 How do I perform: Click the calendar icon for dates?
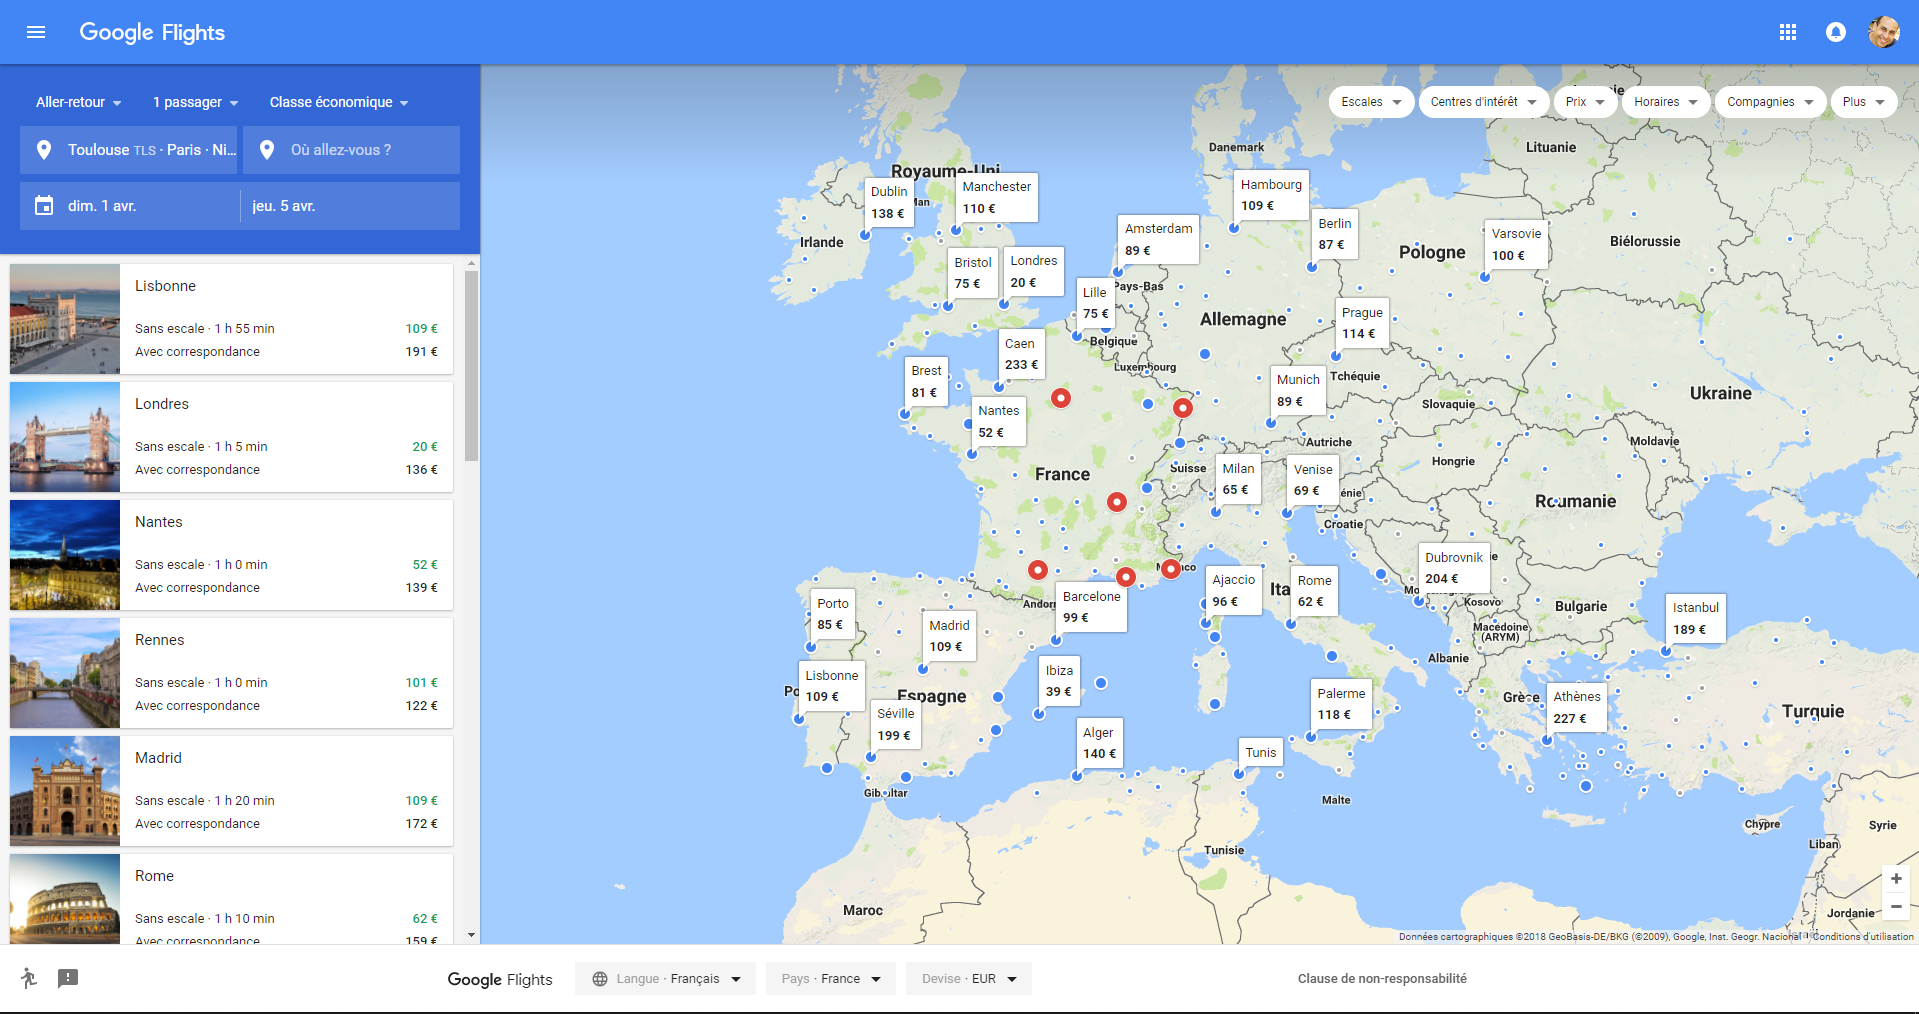pyautogui.click(x=44, y=206)
